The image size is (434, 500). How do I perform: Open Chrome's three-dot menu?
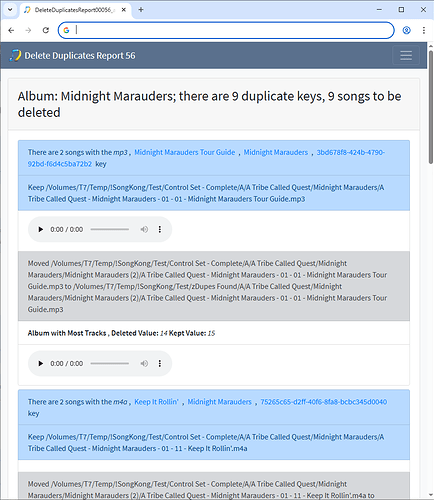coord(424,30)
